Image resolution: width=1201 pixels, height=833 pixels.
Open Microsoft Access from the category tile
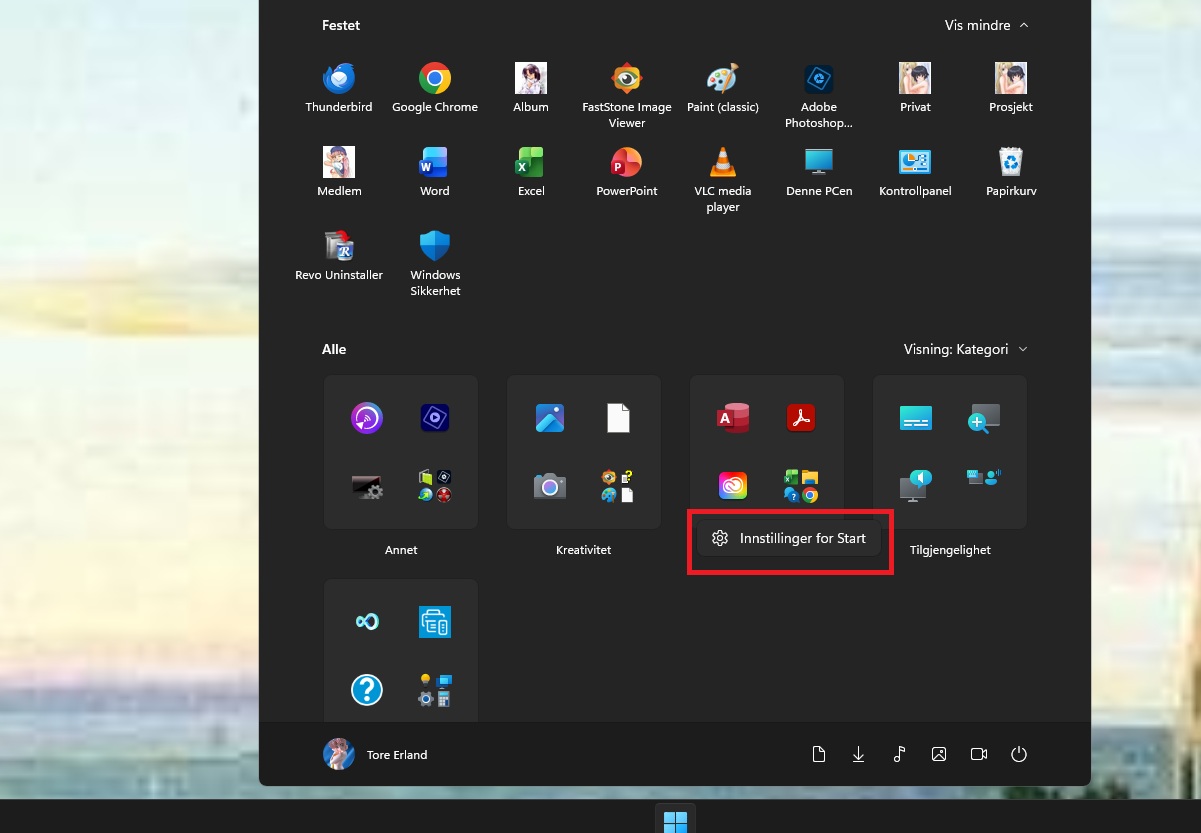click(733, 417)
